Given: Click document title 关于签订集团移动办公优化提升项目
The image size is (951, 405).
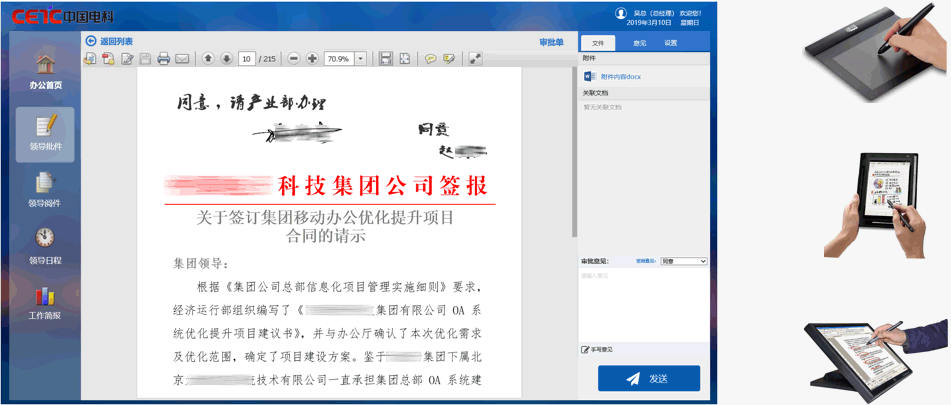Looking at the screenshot, I should pyautogui.click(x=325, y=218).
